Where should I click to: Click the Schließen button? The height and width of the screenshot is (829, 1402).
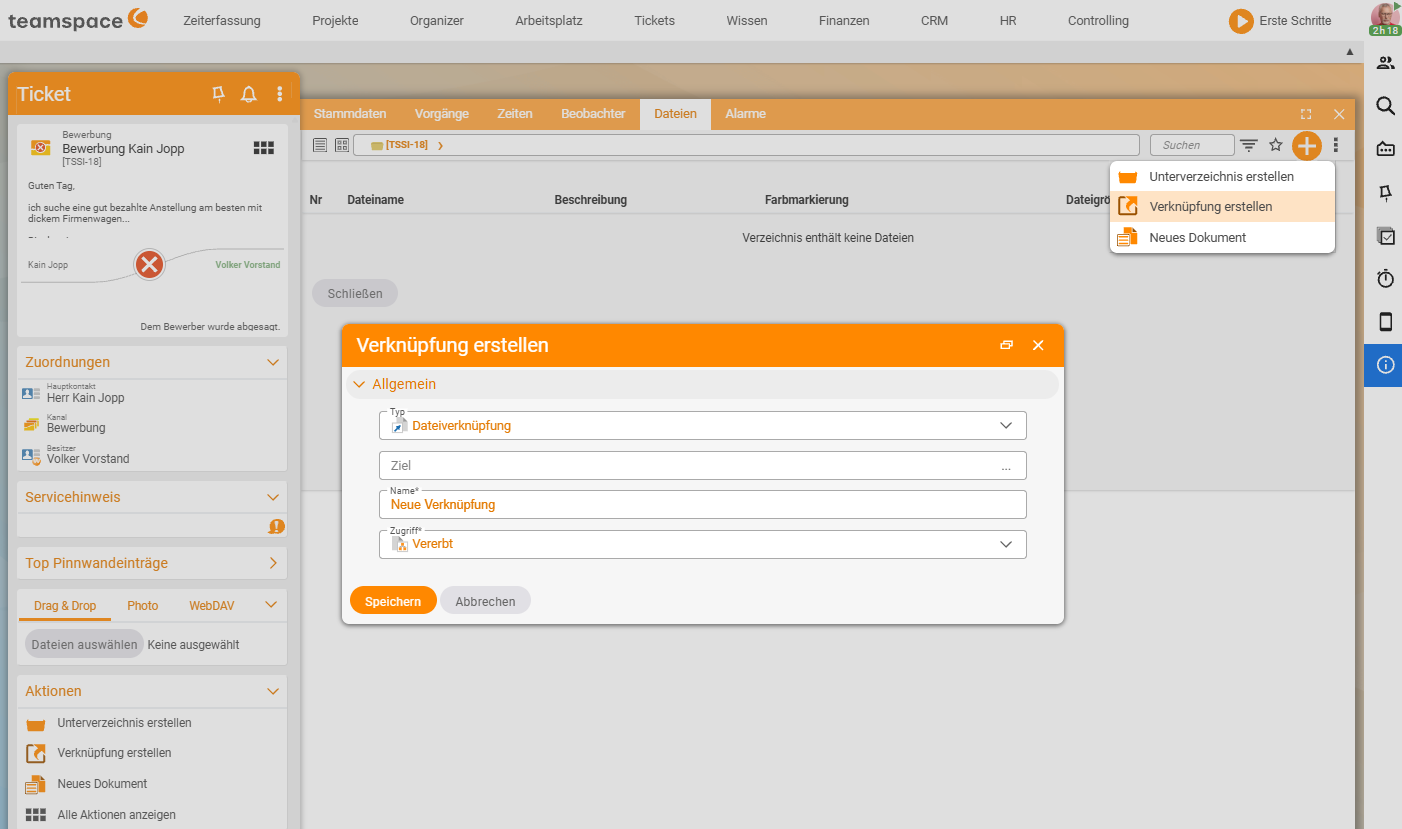coord(355,293)
